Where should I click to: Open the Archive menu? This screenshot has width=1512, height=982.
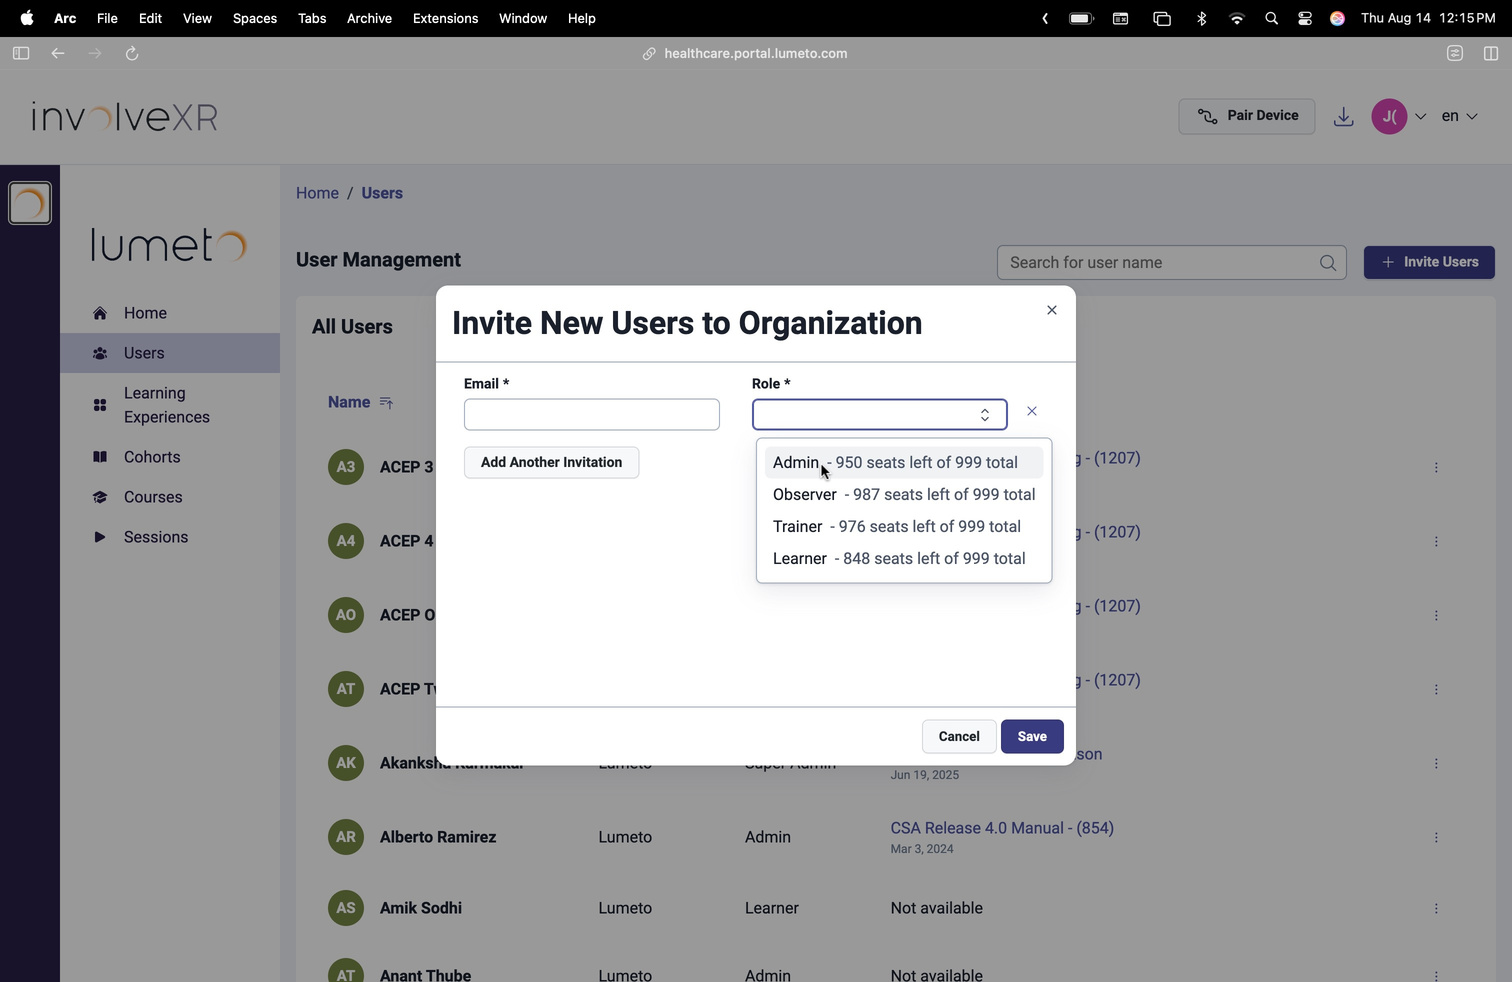coord(369,18)
